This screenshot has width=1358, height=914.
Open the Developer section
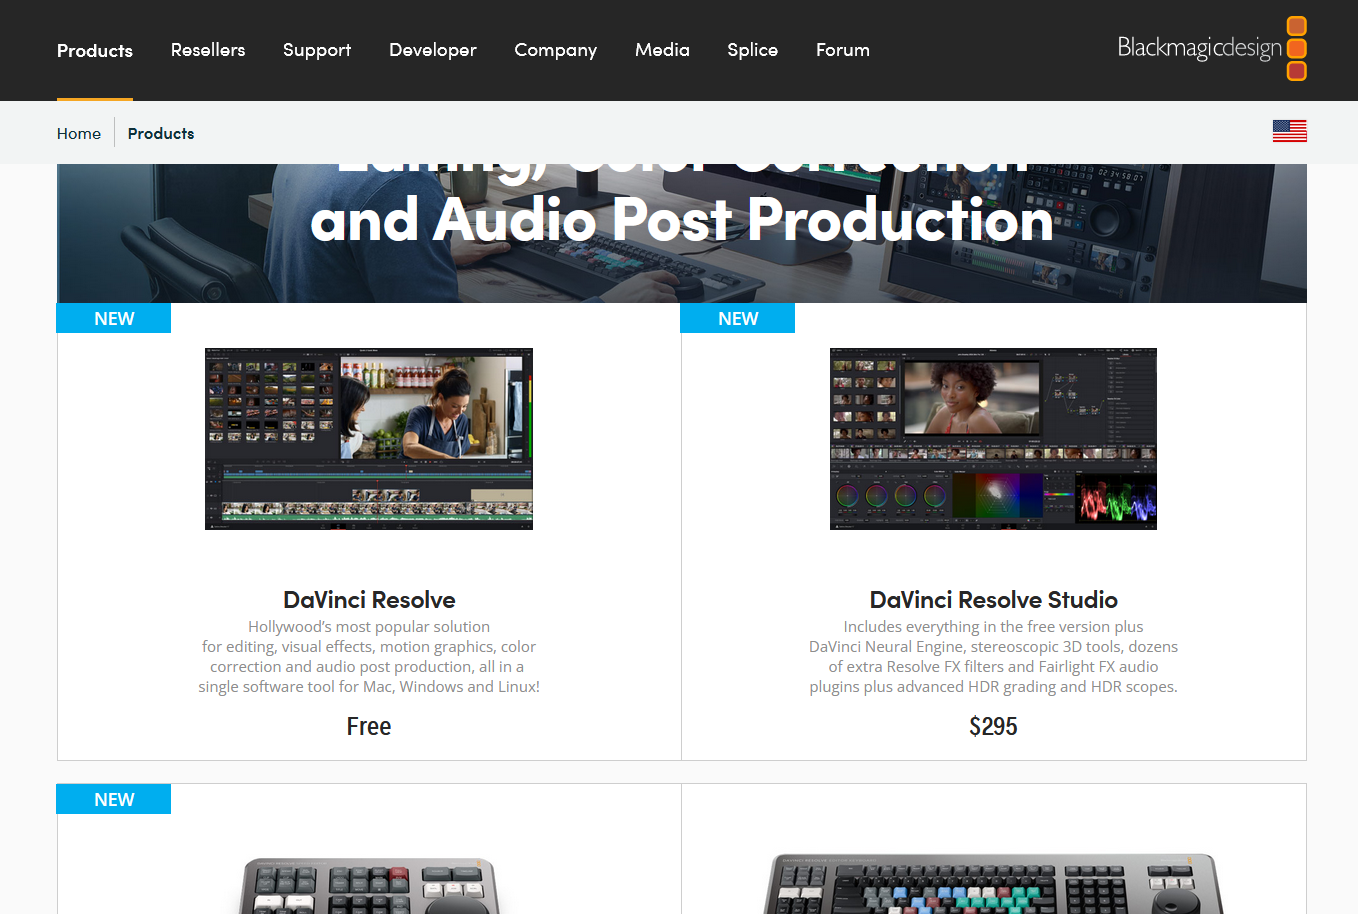click(433, 50)
